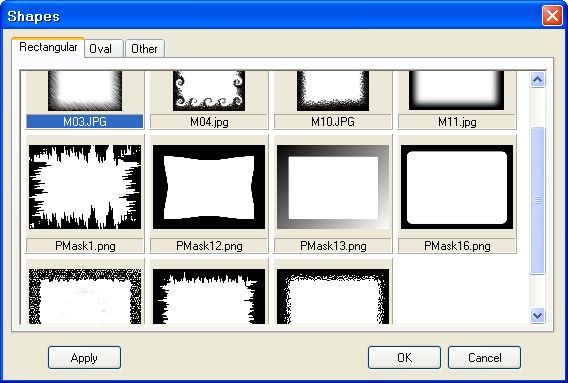Screen dimensions: 568x383
Task: Select the M03.JPG mask thumbnail
Action: point(85,91)
